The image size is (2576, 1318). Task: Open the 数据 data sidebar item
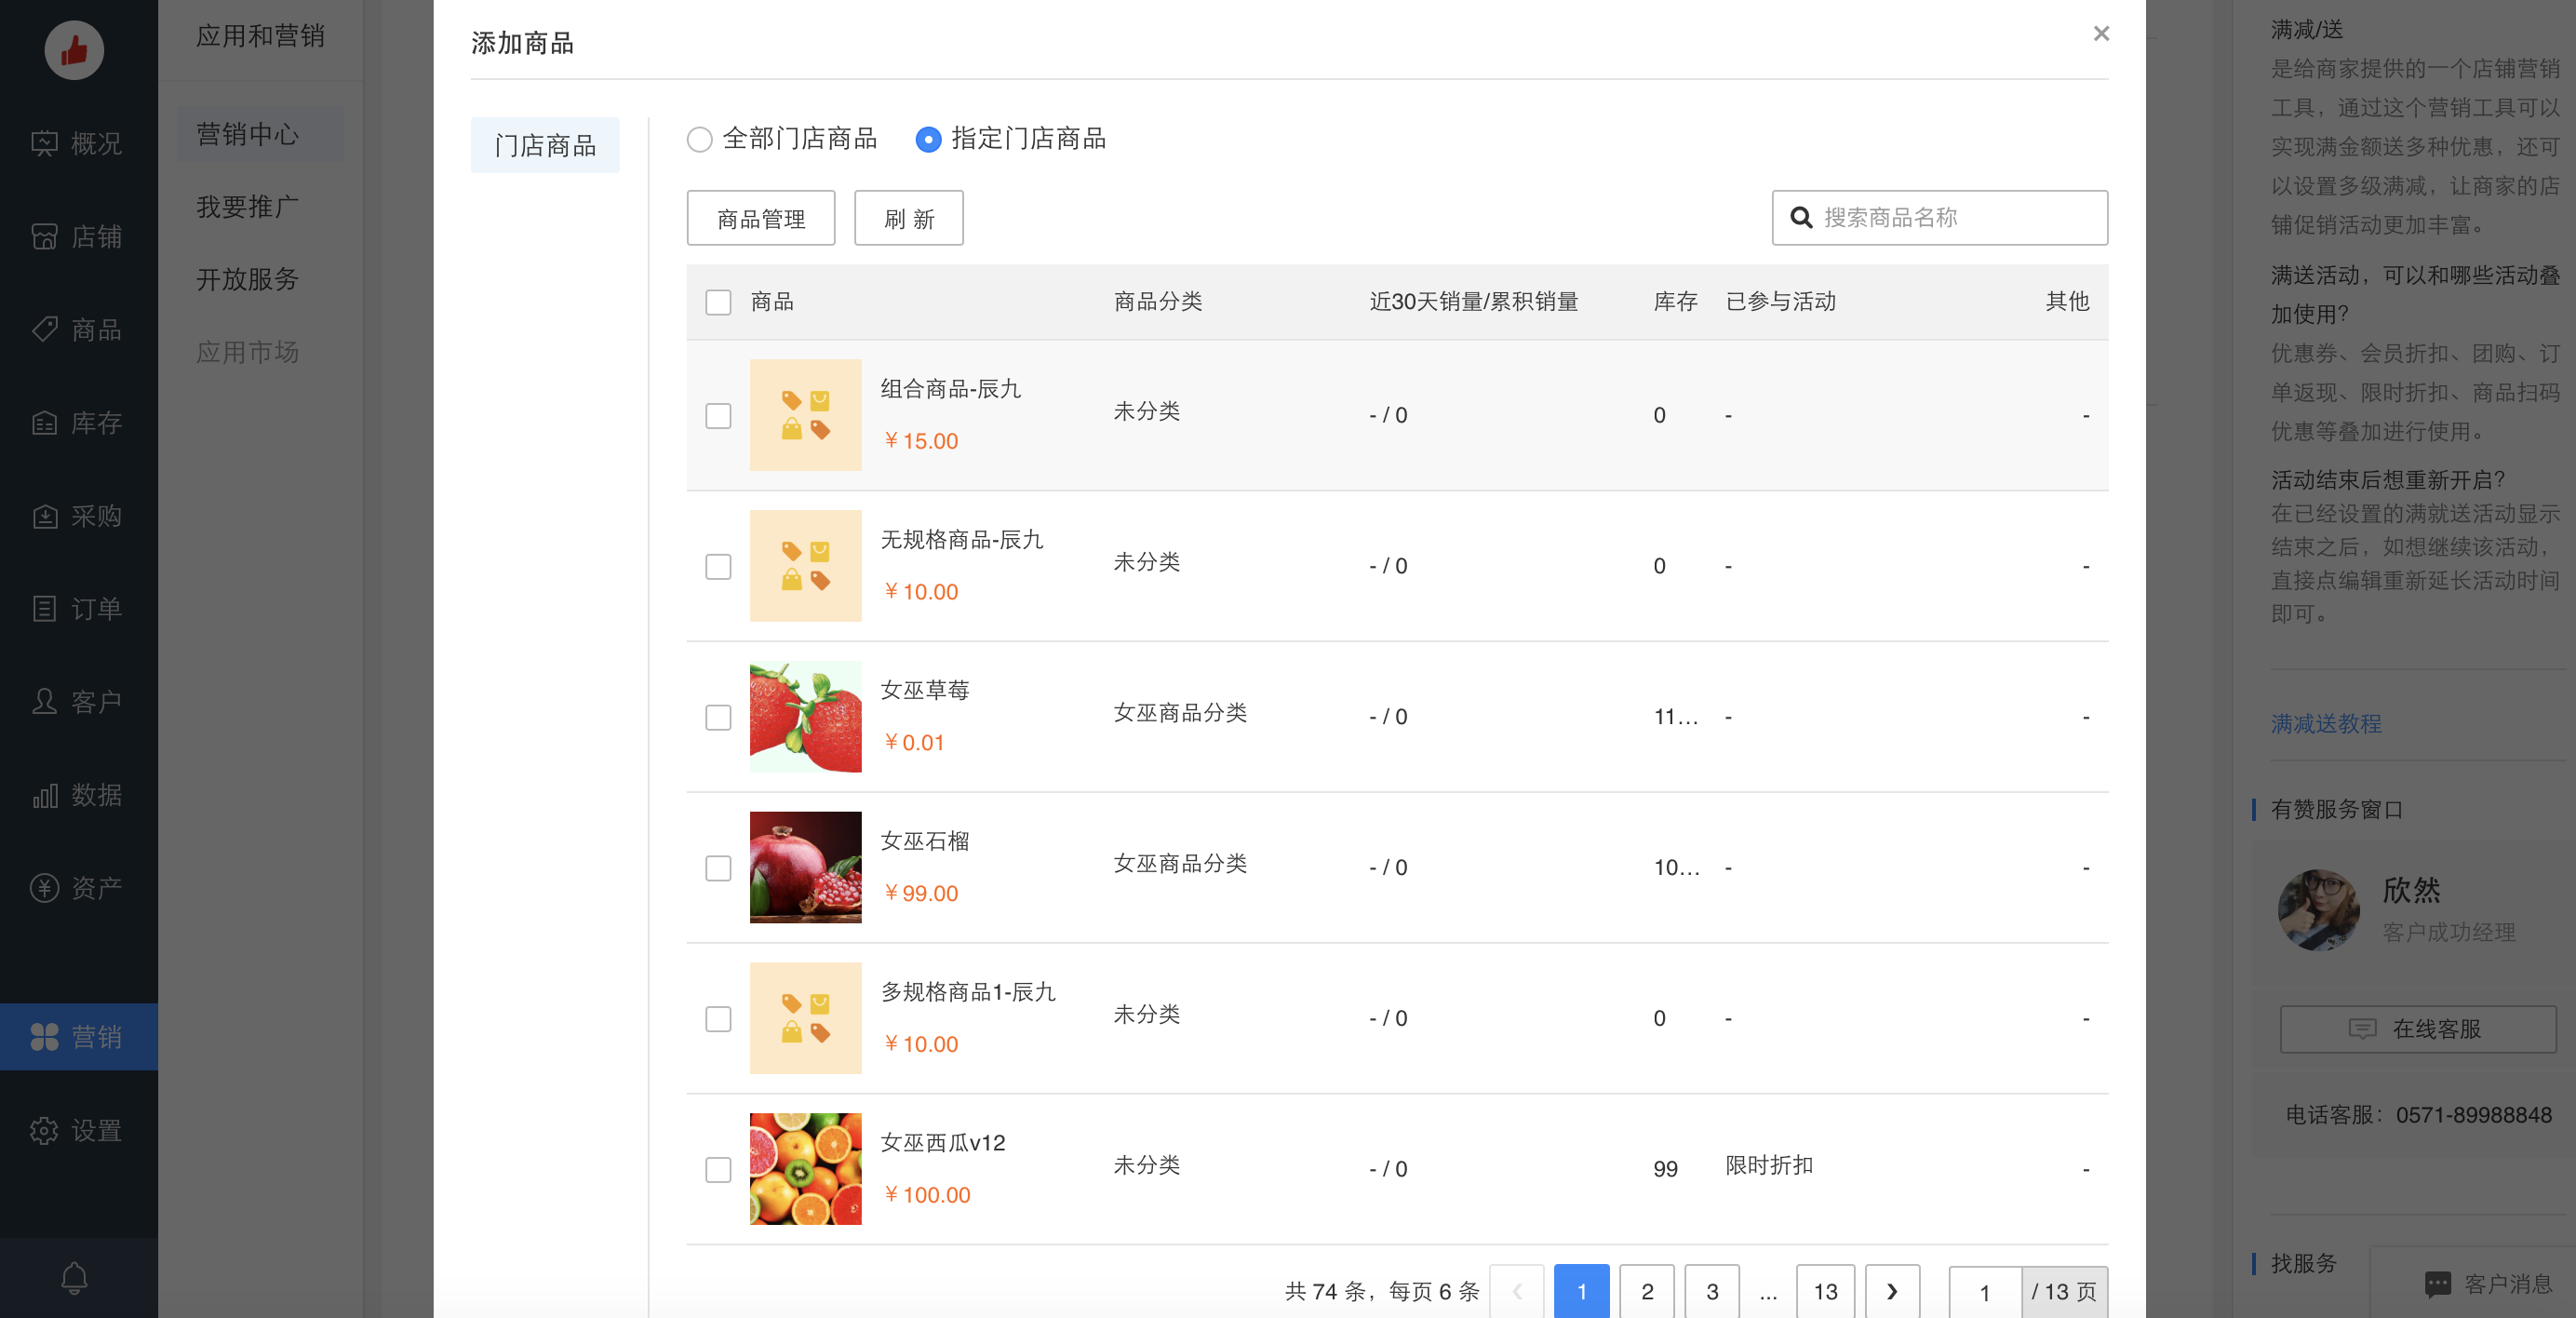click(x=78, y=794)
